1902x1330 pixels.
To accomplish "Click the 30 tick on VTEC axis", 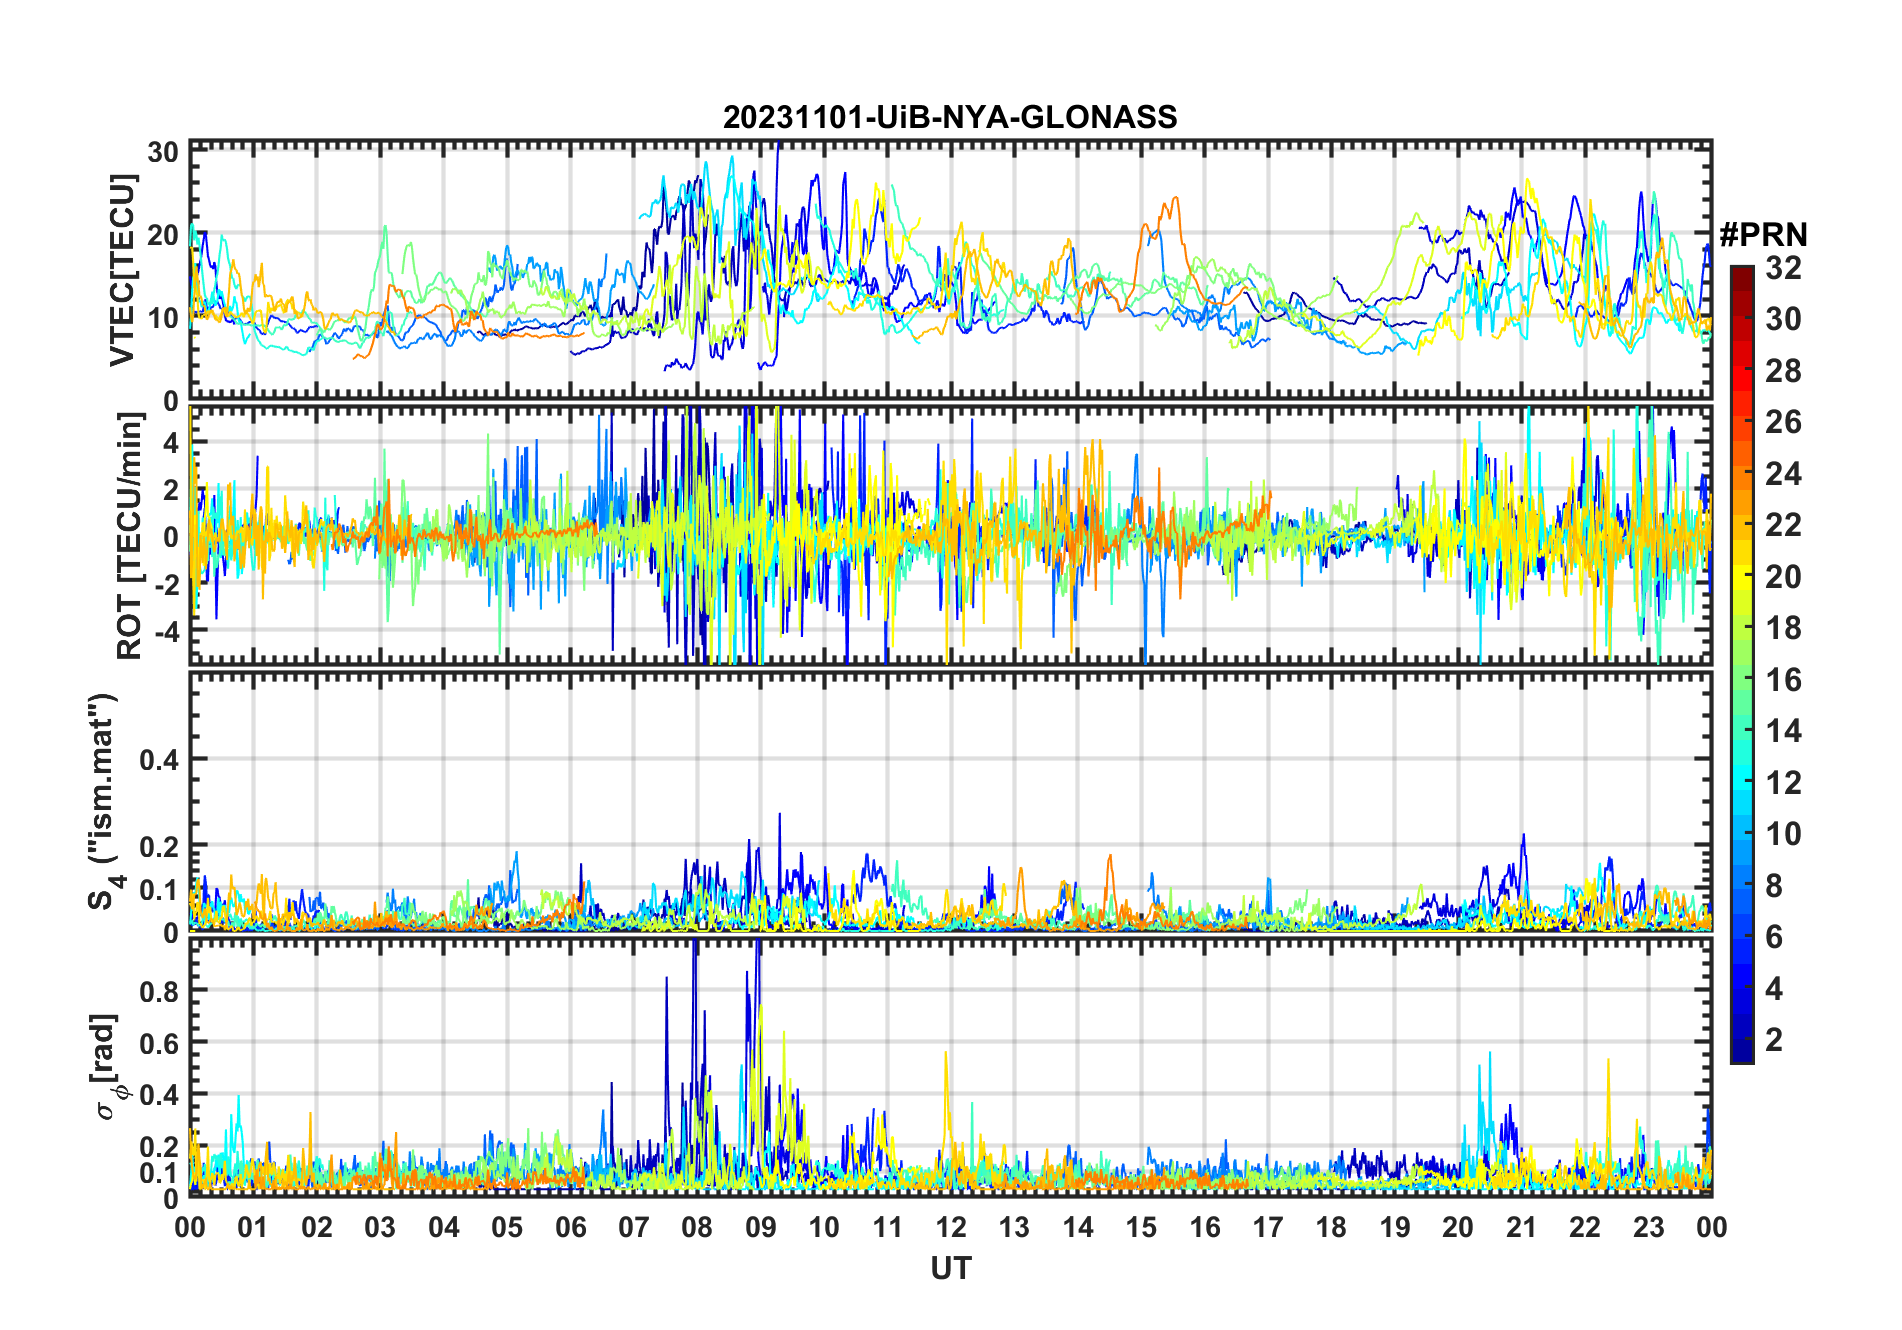I will (163, 152).
